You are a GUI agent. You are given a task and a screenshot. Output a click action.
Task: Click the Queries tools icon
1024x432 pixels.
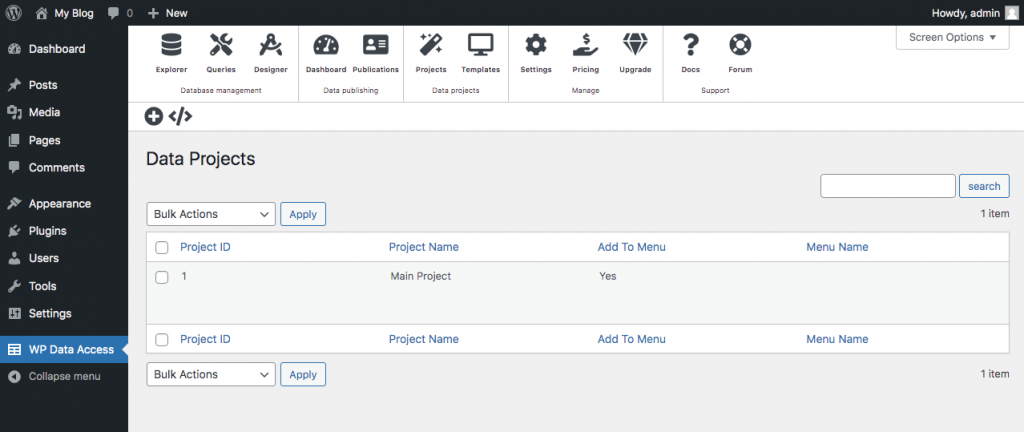click(221, 46)
